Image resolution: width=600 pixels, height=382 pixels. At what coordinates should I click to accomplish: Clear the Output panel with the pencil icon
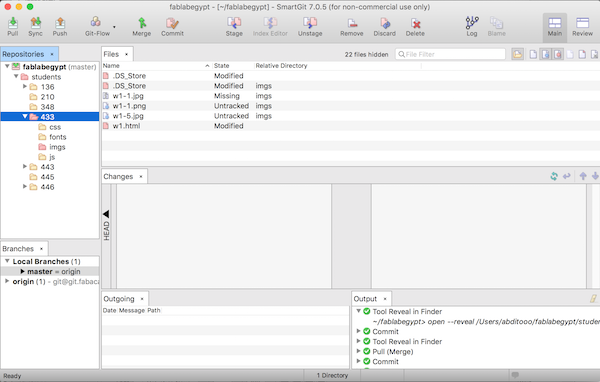[593, 299]
